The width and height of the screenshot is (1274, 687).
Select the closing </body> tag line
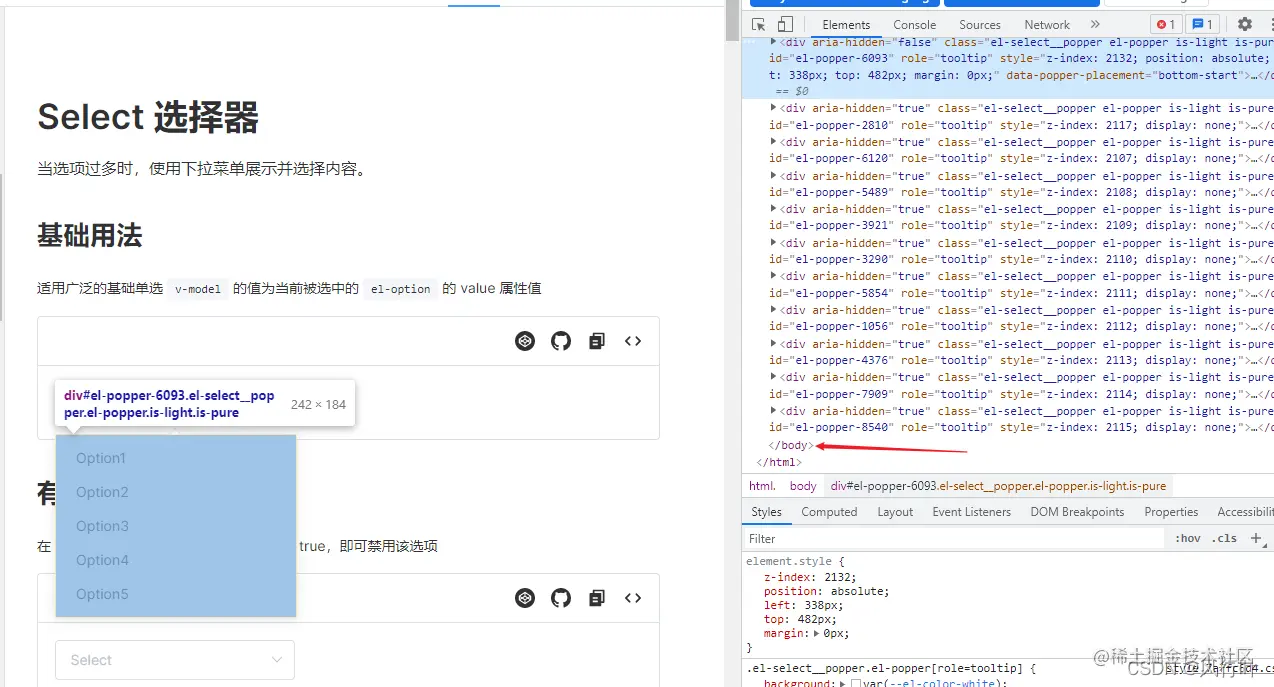[x=791, y=445]
